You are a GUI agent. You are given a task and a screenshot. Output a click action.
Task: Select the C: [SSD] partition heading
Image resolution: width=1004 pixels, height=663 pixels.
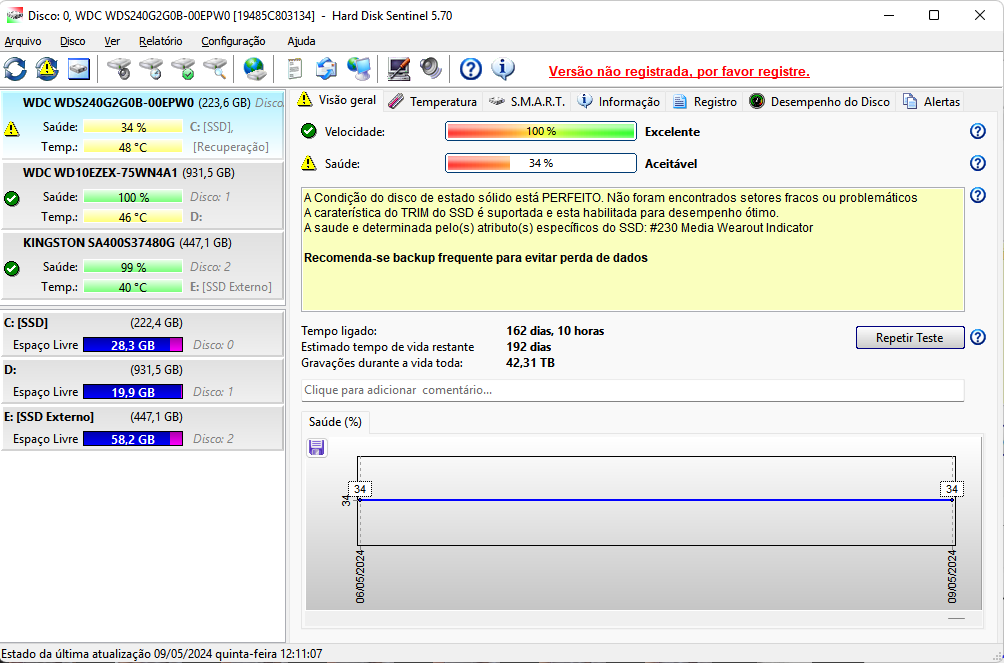[x=26, y=323]
